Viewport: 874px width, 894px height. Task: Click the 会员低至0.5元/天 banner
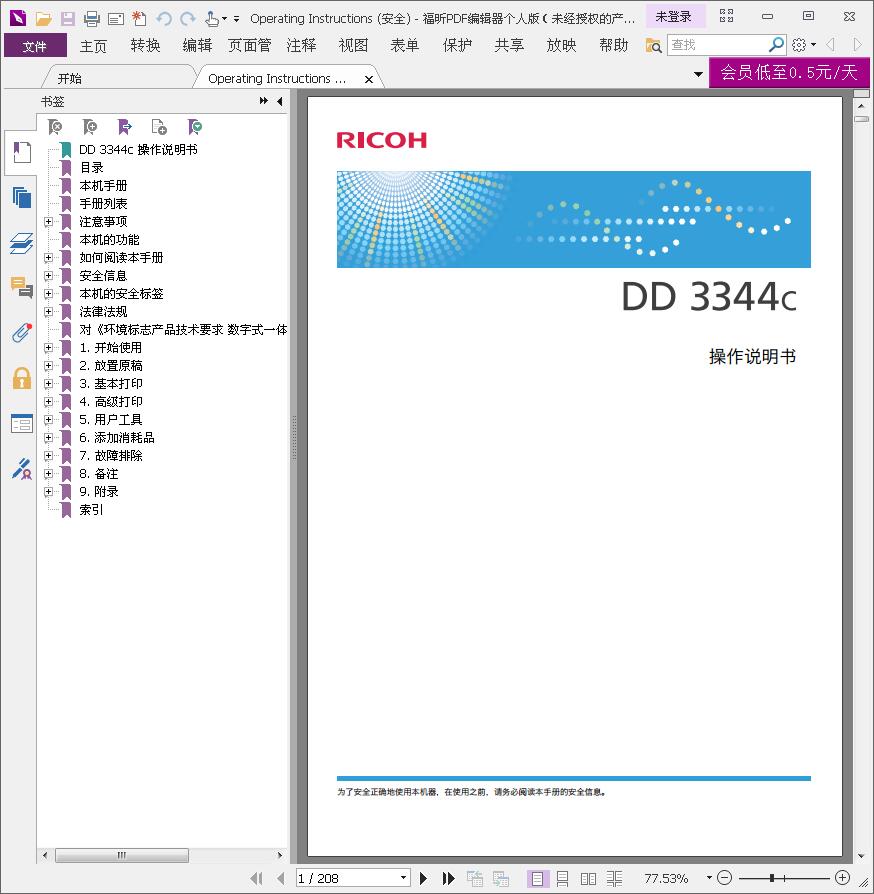coord(789,72)
